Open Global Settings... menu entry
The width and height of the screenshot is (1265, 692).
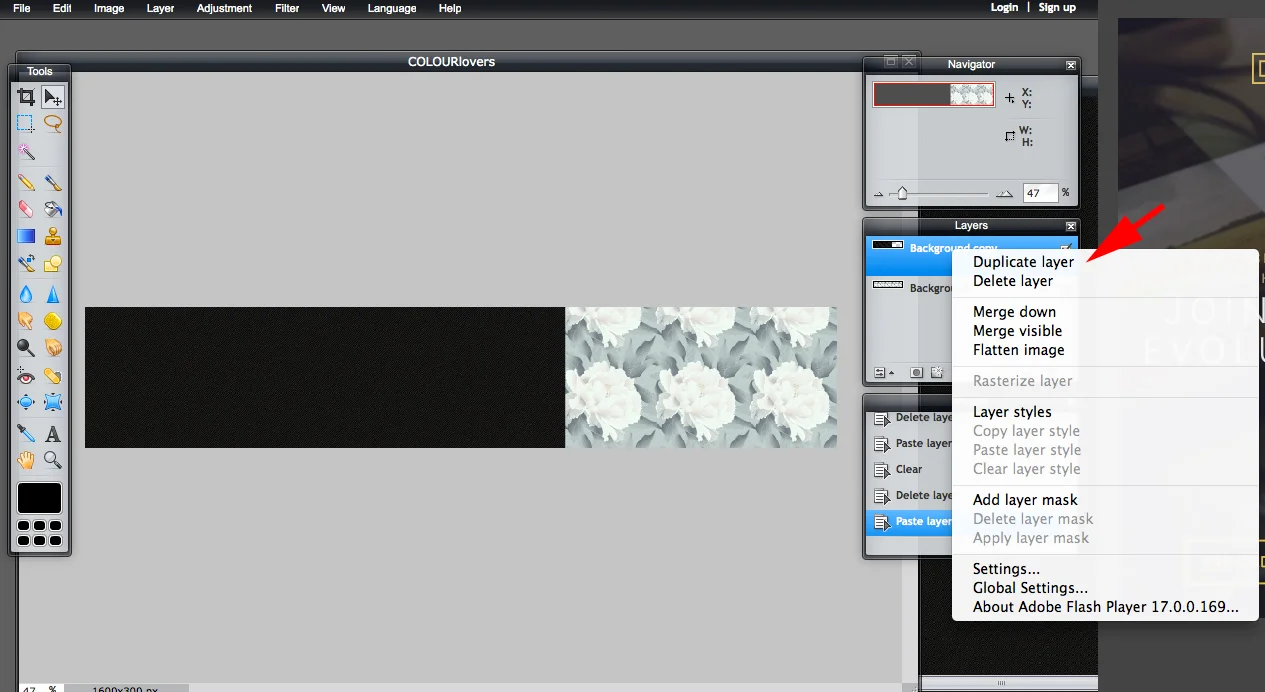[1030, 588]
